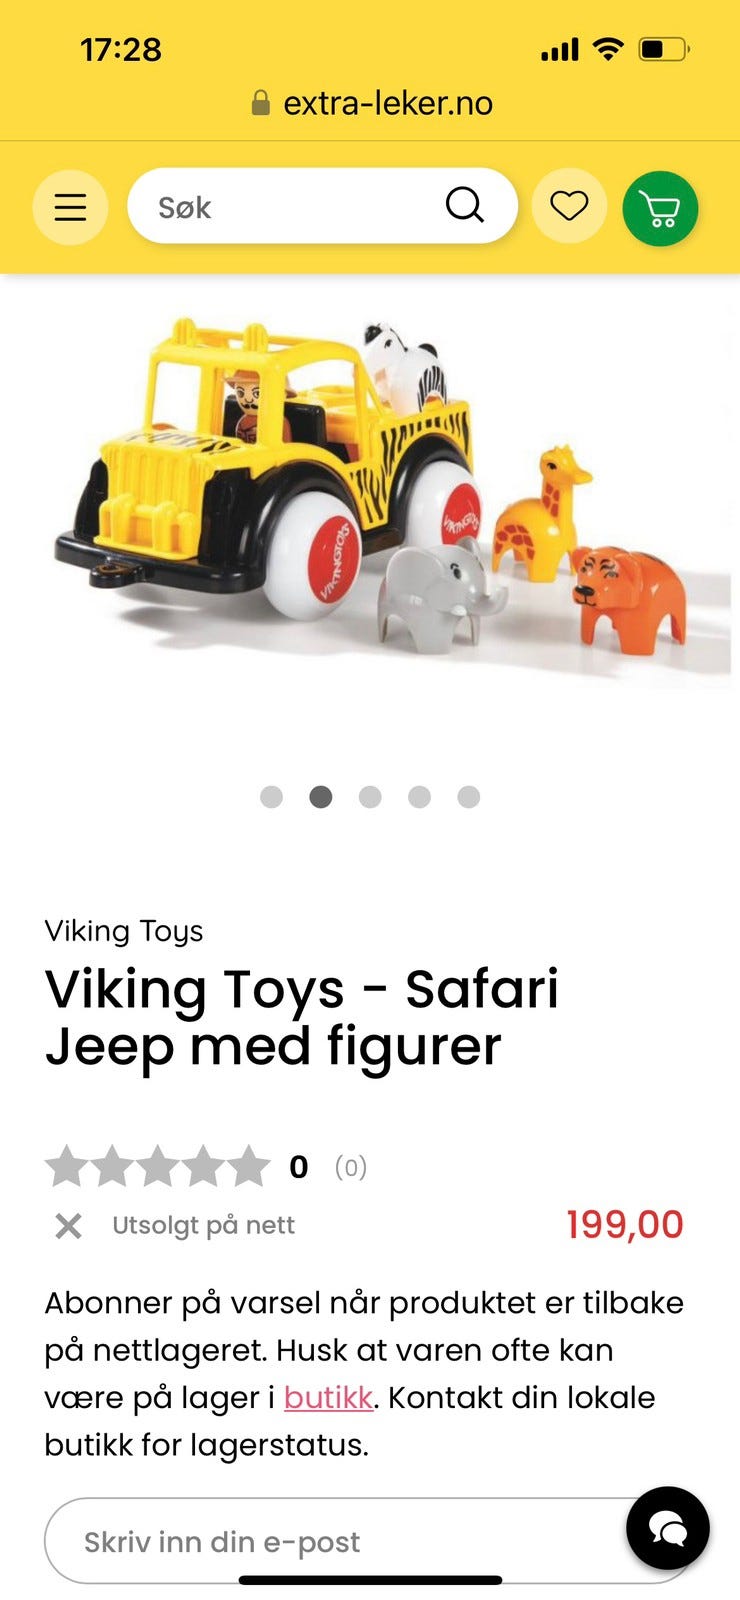Image resolution: width=740 pixels, height=1600 pixels.
Task: Select the fifth image carousel dot
Action: [x=468, y=797]
